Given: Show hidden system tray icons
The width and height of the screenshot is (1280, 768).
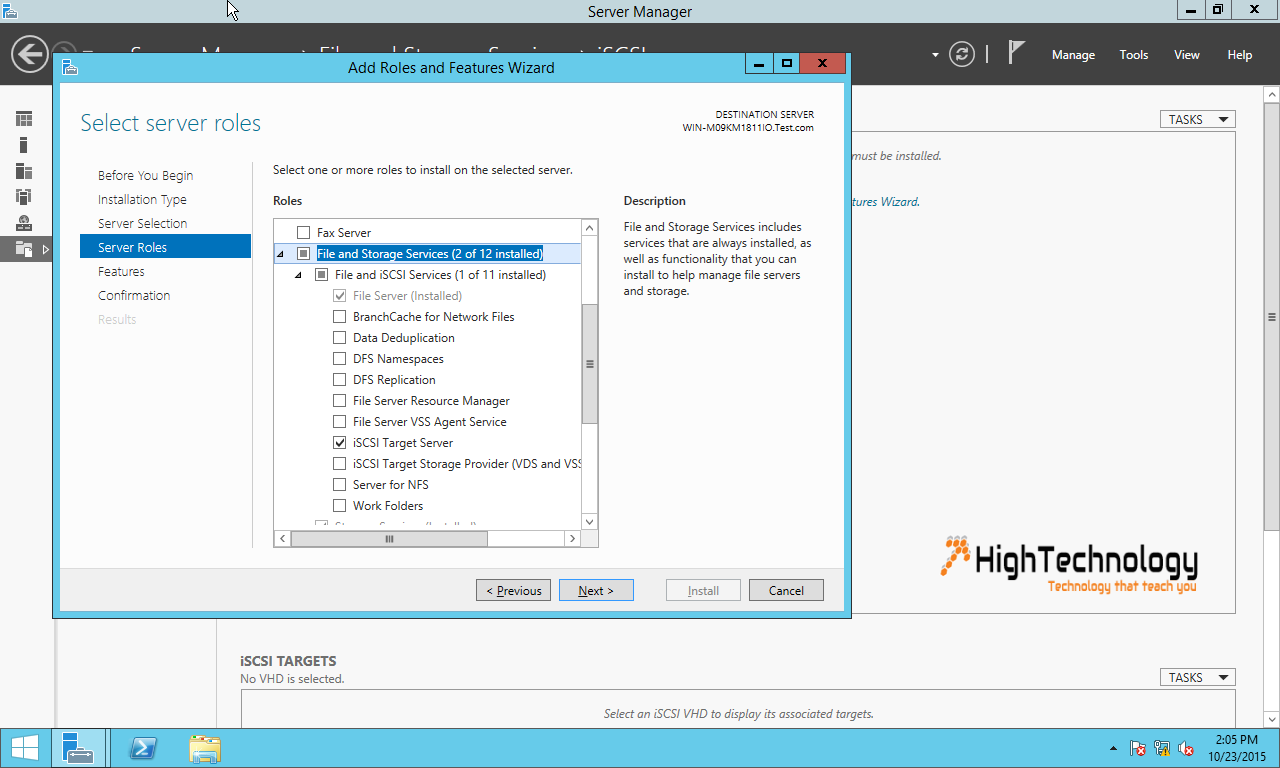Looking at the screenshot, I should [x=1114, y=749].
